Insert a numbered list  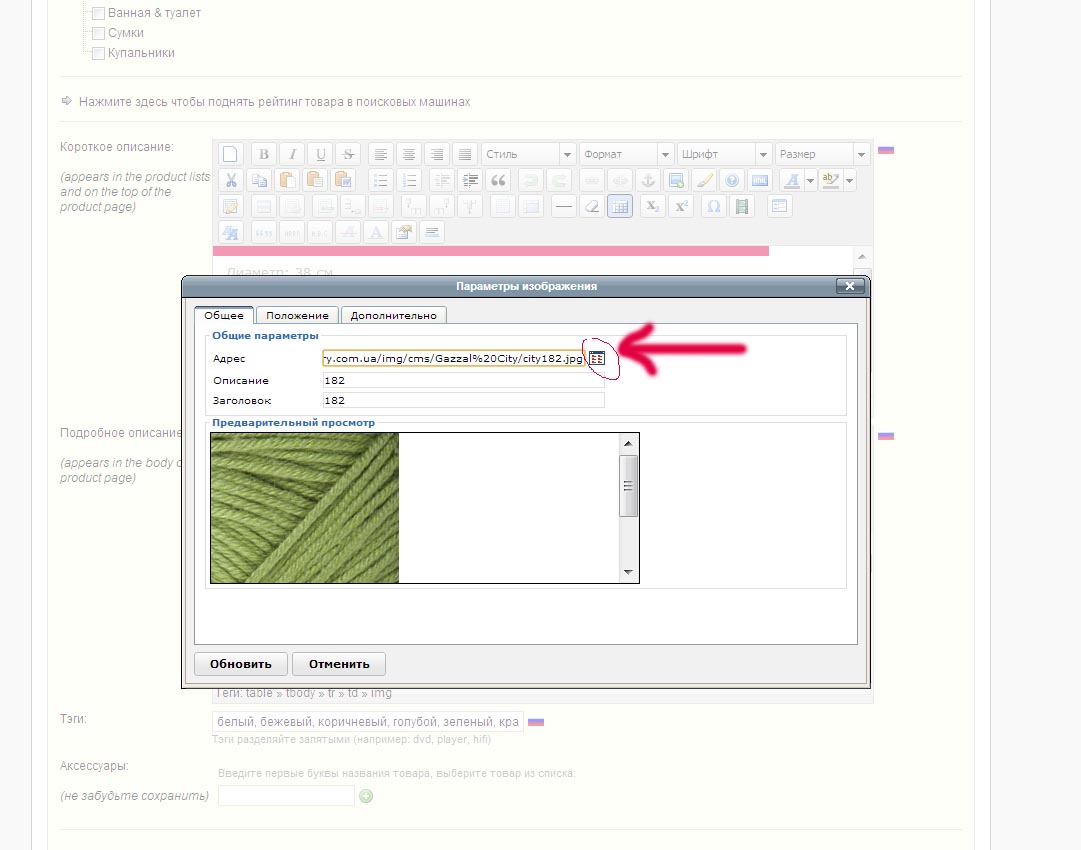409,180
